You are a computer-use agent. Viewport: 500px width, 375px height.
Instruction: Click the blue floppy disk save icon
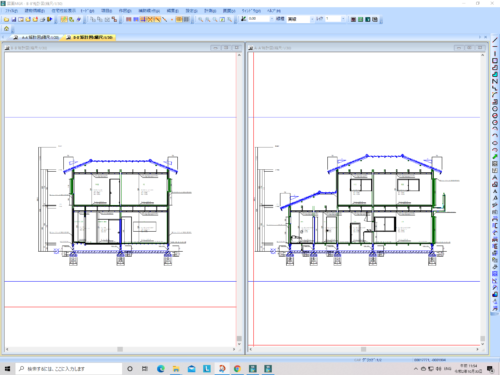[x=14, y=19]
